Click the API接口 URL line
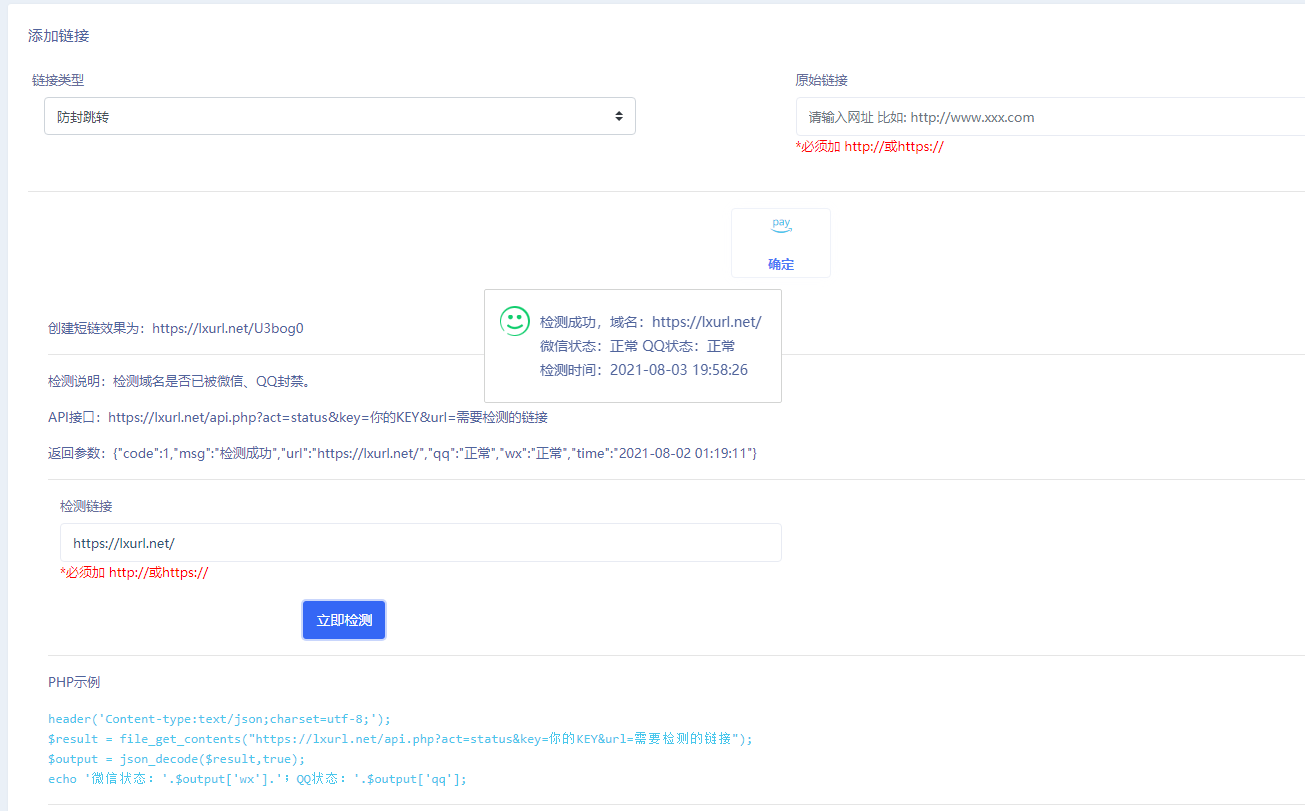This screenshot has width=1305, height=811. 298,417
